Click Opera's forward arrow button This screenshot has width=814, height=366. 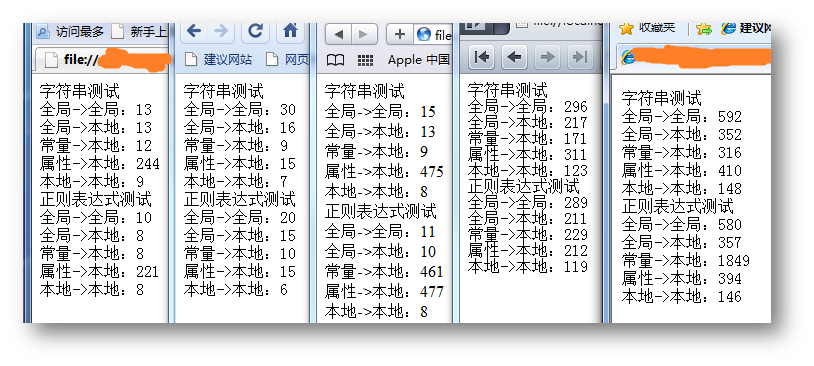(x=547, y=57)
